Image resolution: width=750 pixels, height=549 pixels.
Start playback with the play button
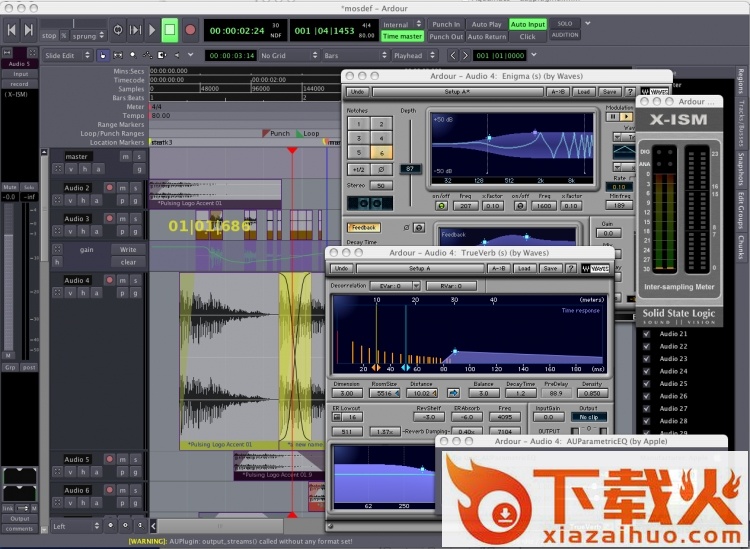tap(152, 30)
